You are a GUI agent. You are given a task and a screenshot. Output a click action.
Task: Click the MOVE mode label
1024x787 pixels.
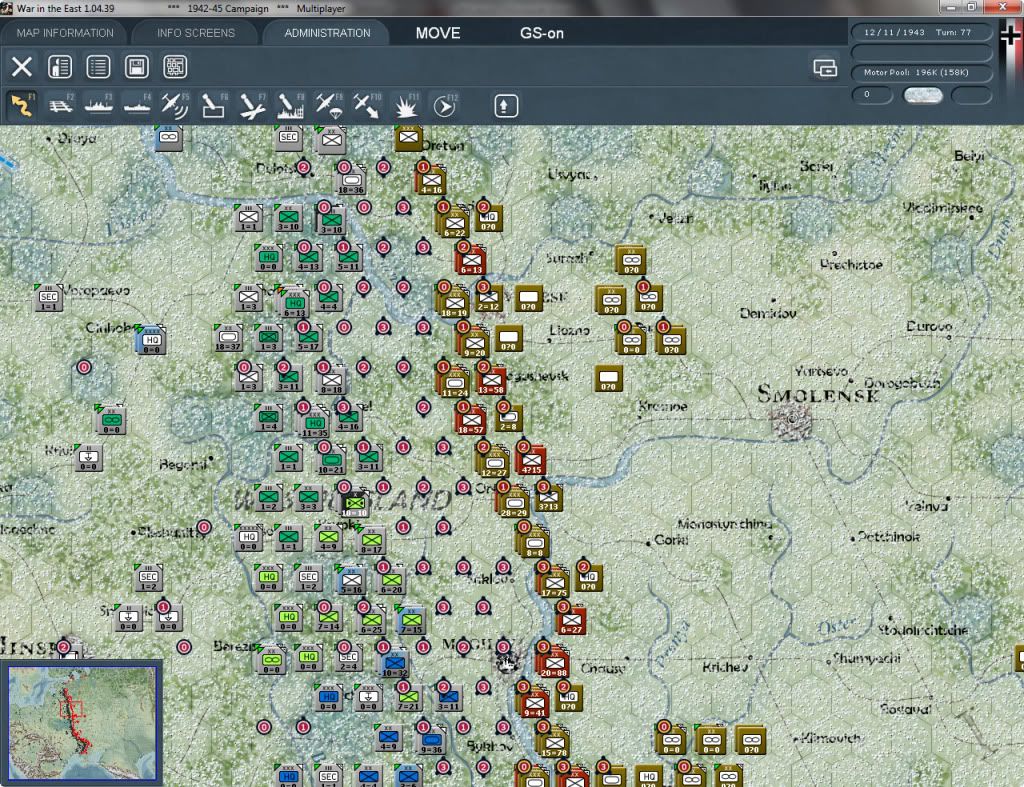pyautogui.click(x=438, y=33)
